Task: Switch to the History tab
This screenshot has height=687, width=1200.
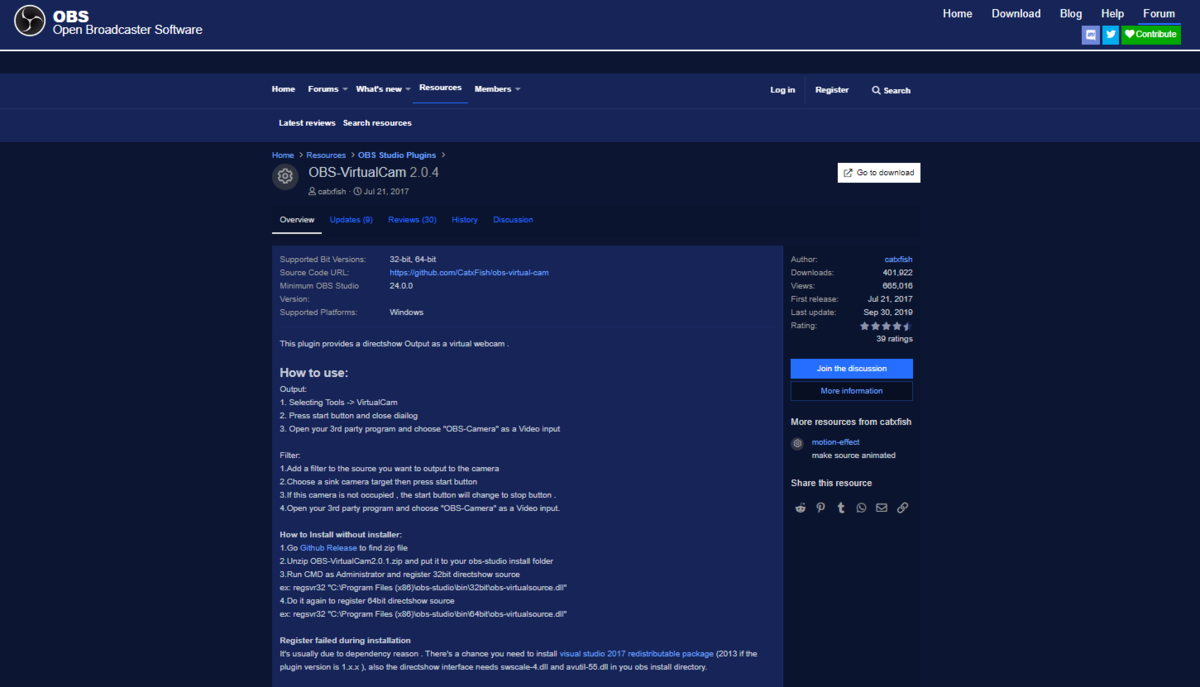Action: (x=464, y=219)
